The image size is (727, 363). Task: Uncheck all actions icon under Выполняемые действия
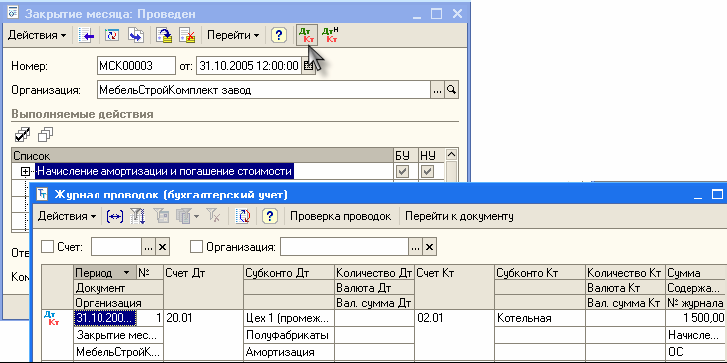point(45,135)
